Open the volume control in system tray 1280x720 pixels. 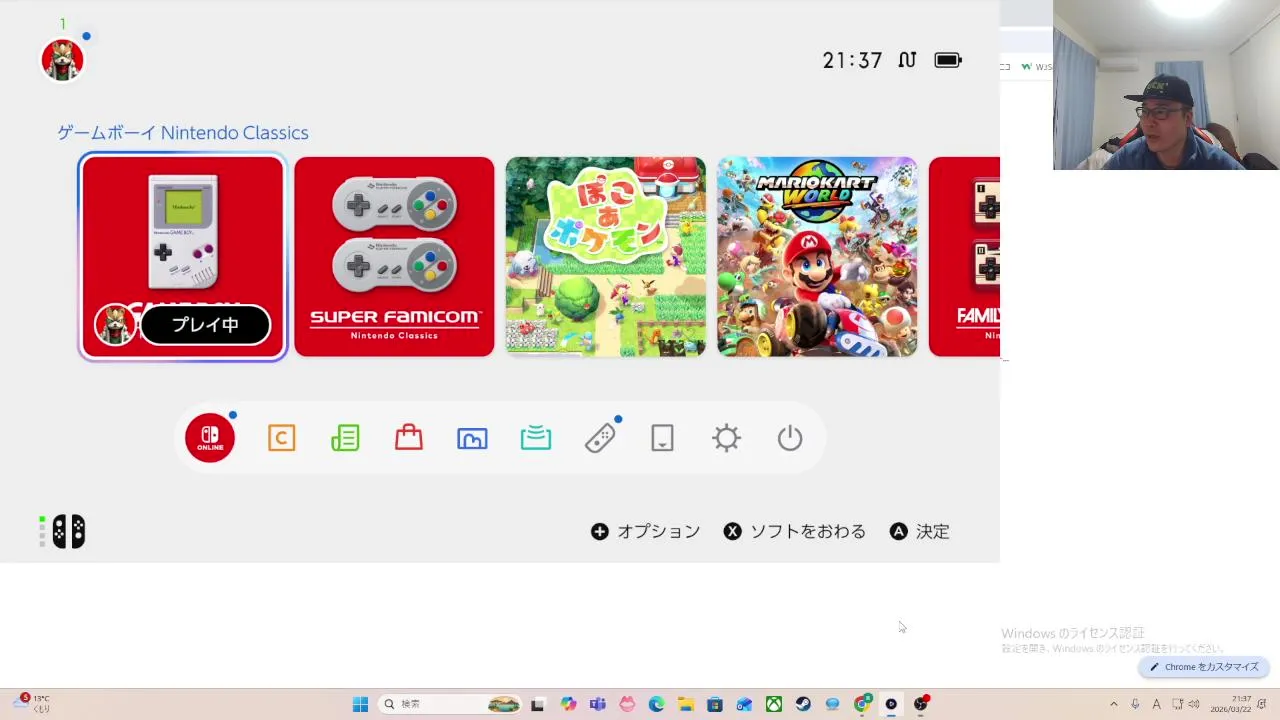(1194, 704)
